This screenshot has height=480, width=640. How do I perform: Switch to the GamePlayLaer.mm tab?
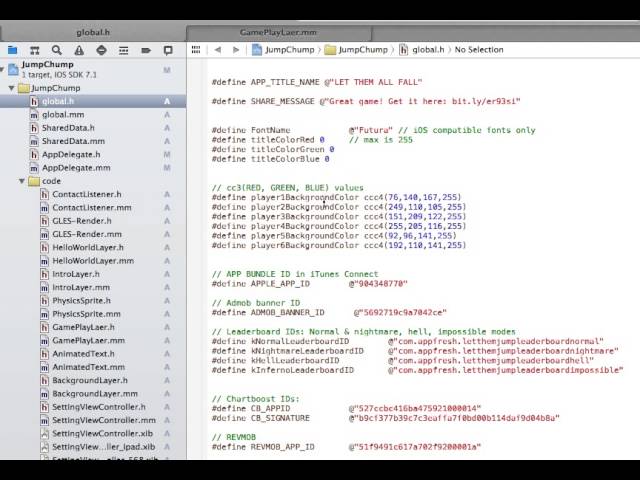(279, 32)
